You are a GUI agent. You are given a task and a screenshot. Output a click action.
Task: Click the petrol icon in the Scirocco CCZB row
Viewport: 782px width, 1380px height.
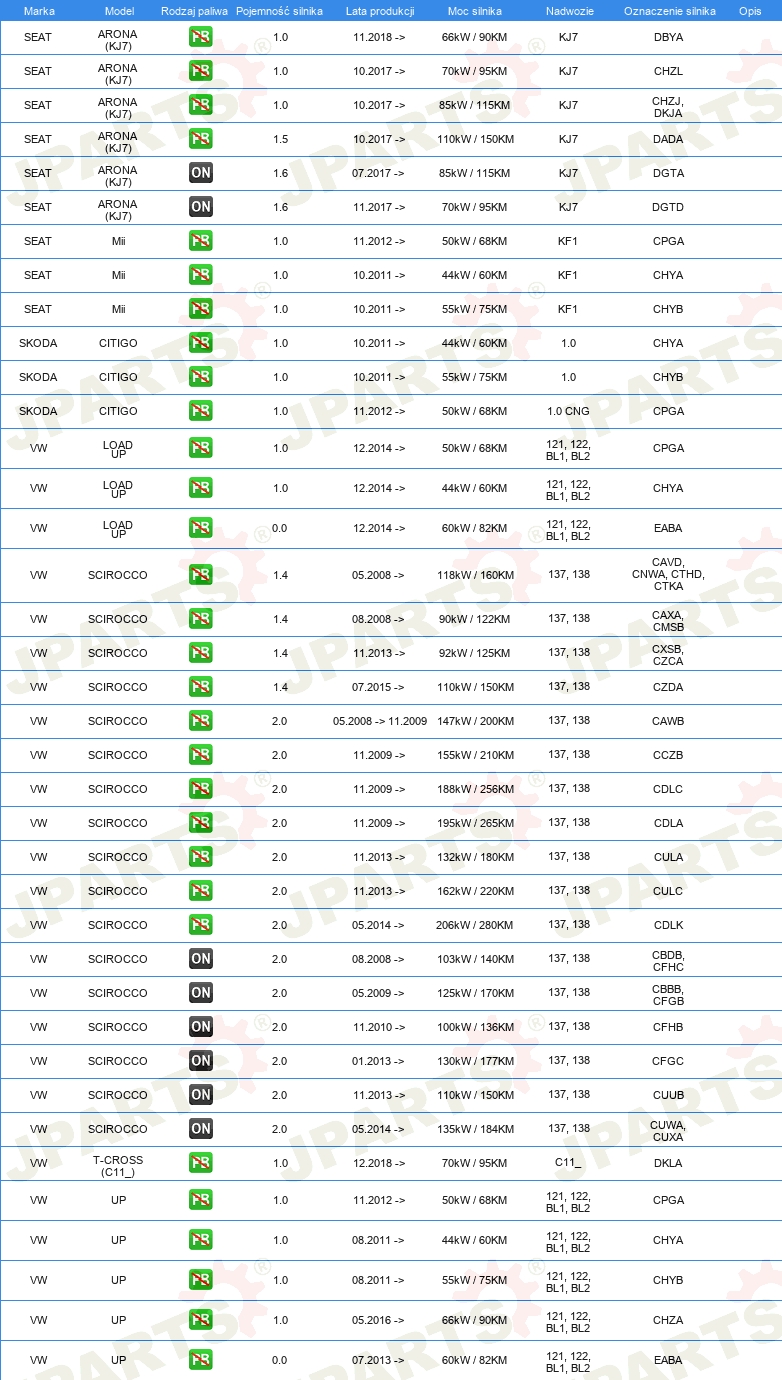pos(201,755)
